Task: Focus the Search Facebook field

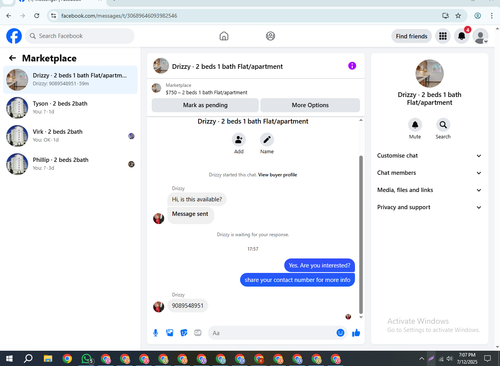Action: [x=80, y=36]
